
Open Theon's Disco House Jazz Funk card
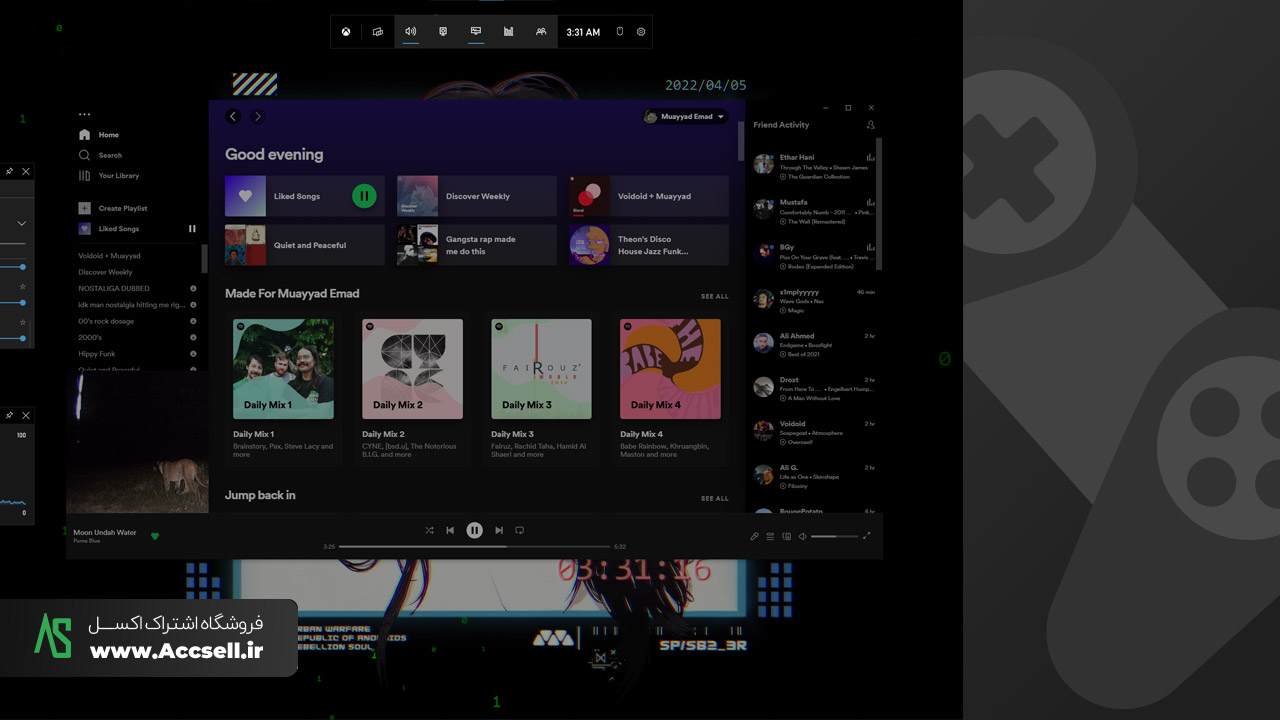[x=649, y=245]
